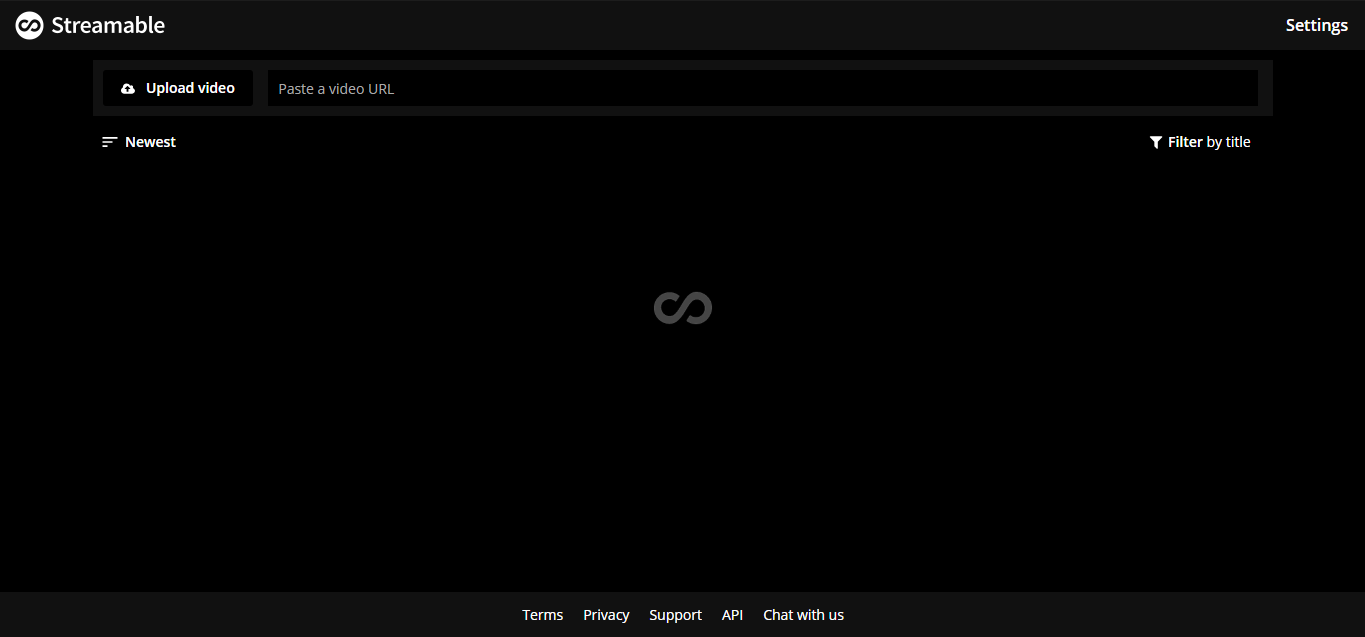
Task: Click the Paste a video URL field
Action: pyautogui.click(x=762, y=88)
